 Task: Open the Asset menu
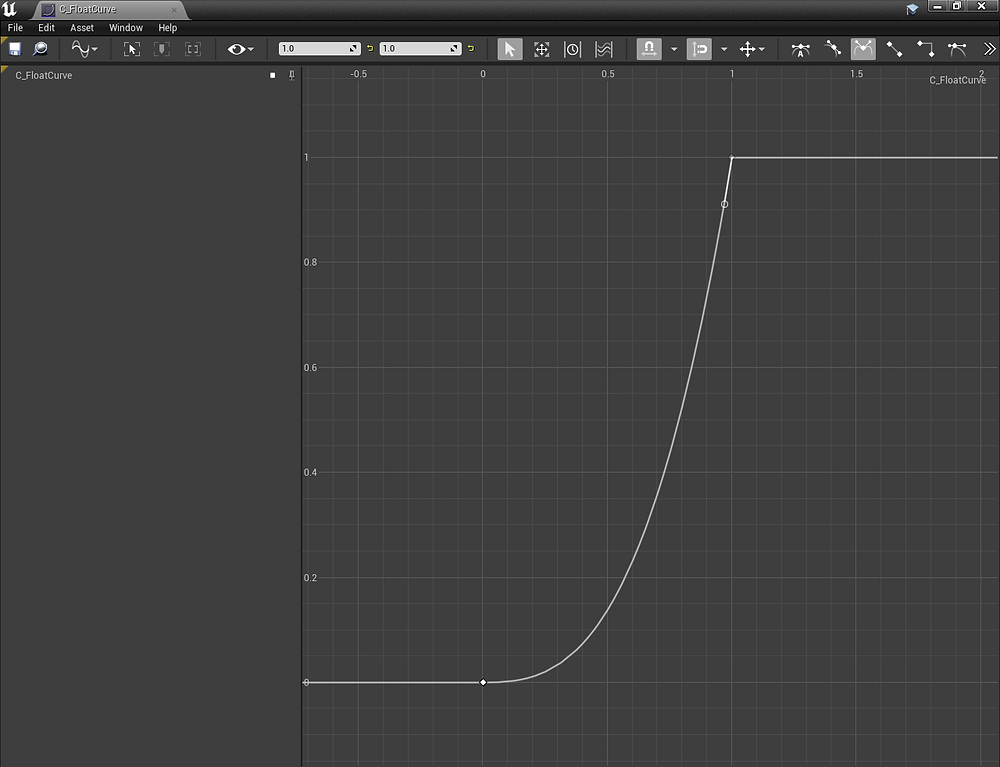(x=80, y=27)
